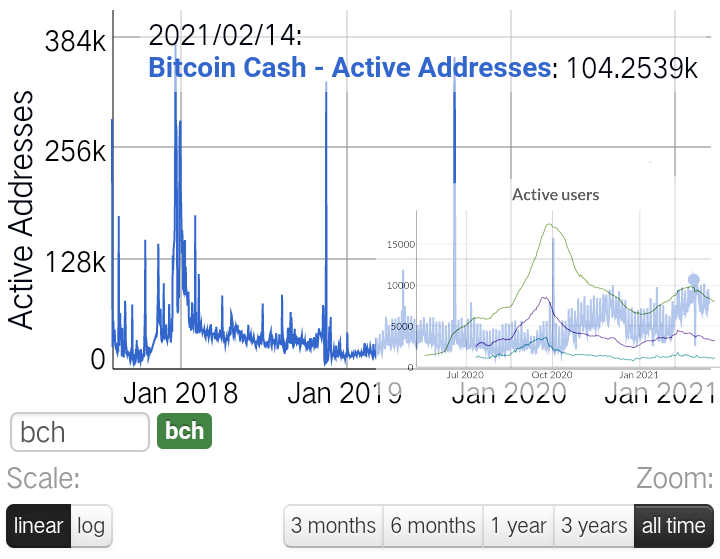Click the highlighted data point on the chart
Screen dimensions: 720x559
pyautogui.click(x=693, y=280)
